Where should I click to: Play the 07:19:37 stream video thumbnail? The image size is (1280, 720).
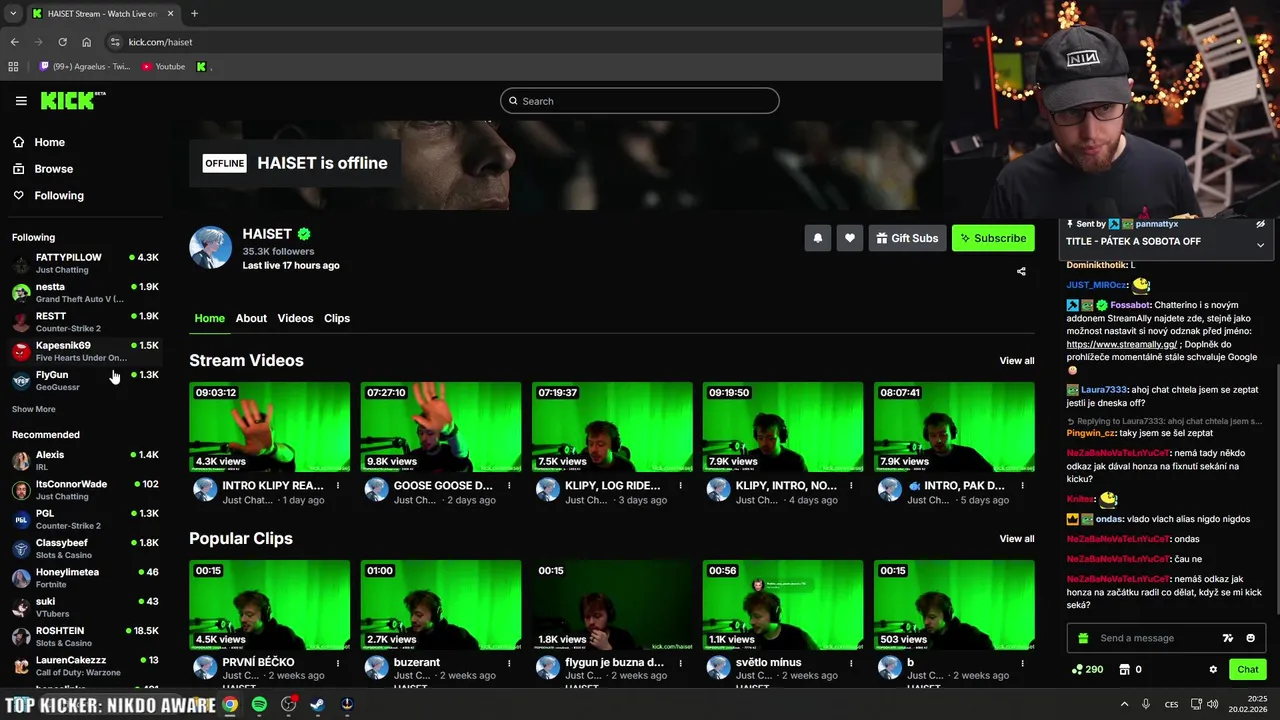pyautogui.click(x=612, y=427)
